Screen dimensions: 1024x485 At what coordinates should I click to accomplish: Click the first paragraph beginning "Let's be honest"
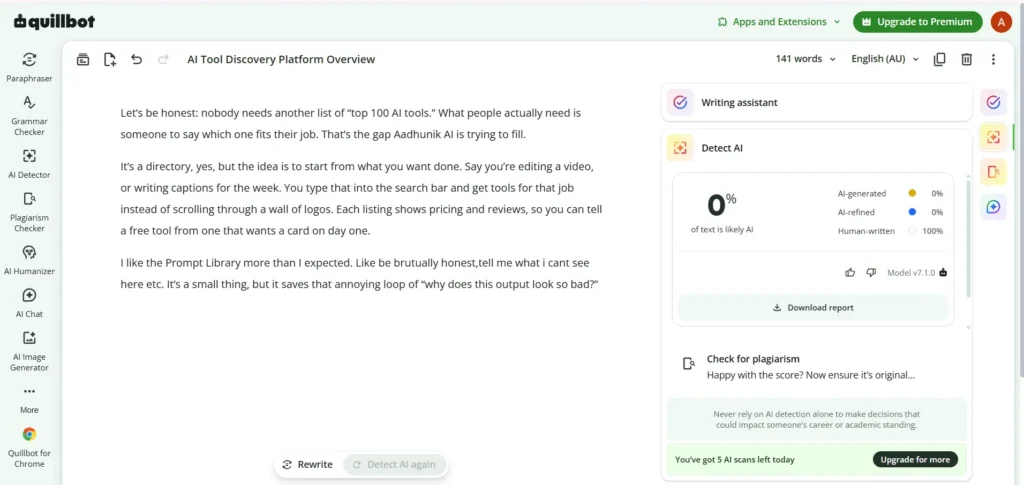click(x=351, y=124)
